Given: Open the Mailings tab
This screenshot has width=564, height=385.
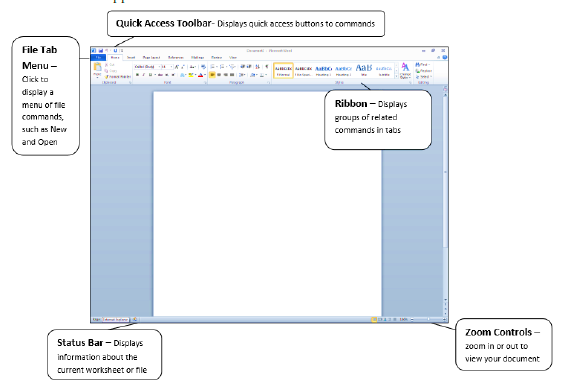Looking at the screenshot, I should (x=197, y=58).
